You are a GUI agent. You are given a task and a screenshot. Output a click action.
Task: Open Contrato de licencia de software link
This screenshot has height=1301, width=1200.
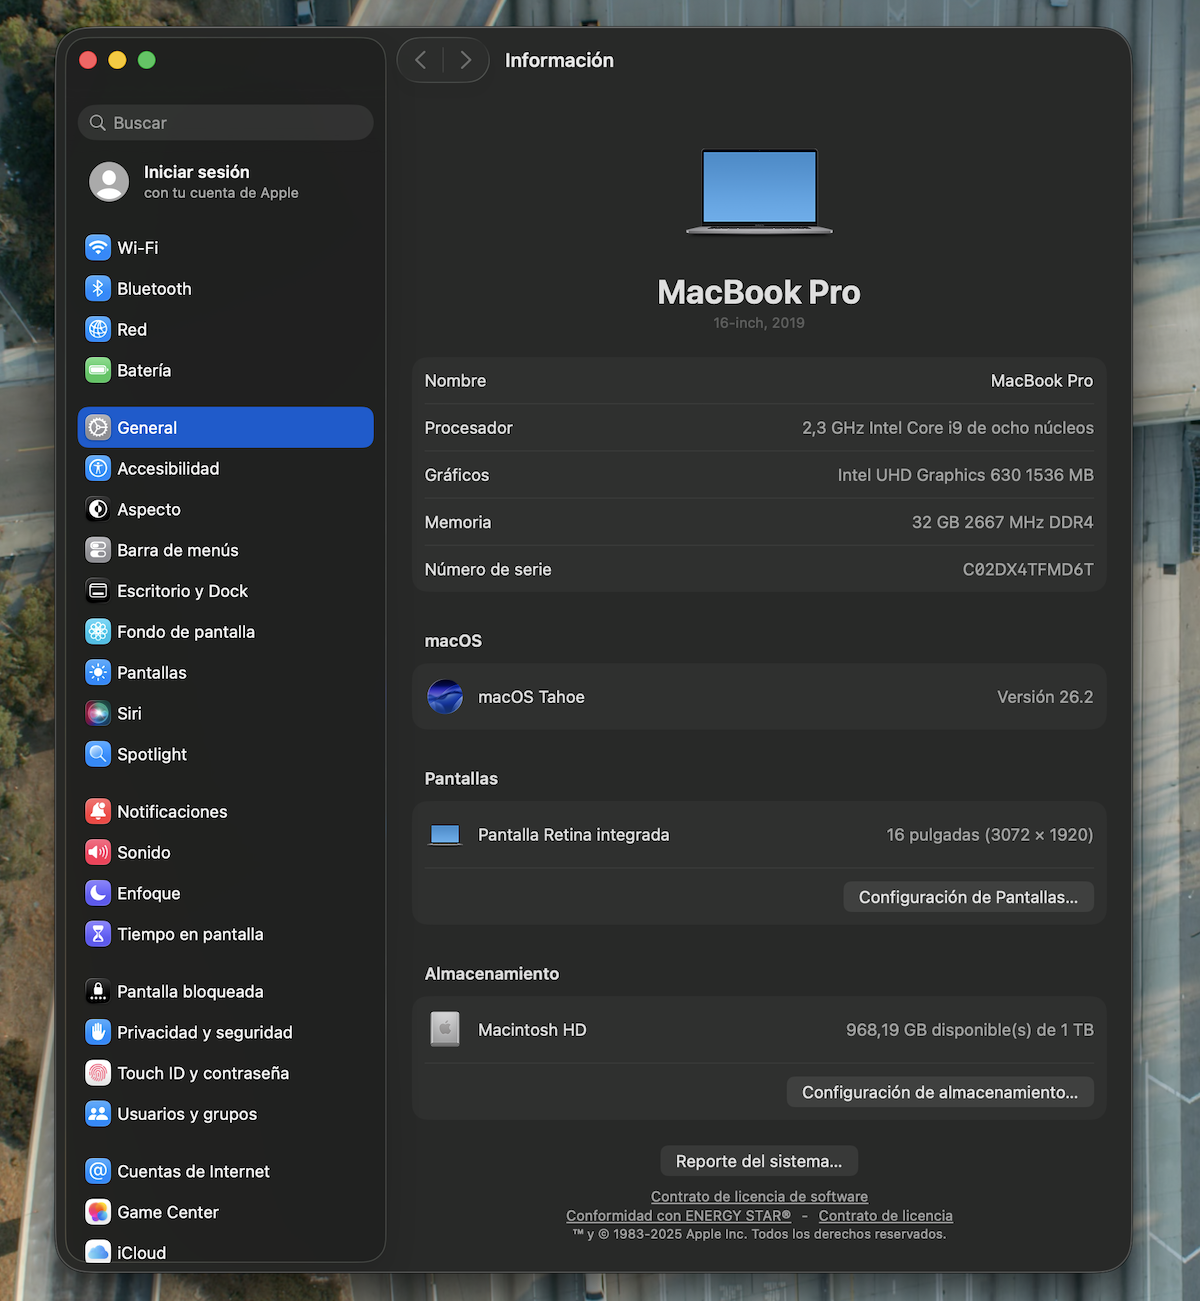(759, 1196)
